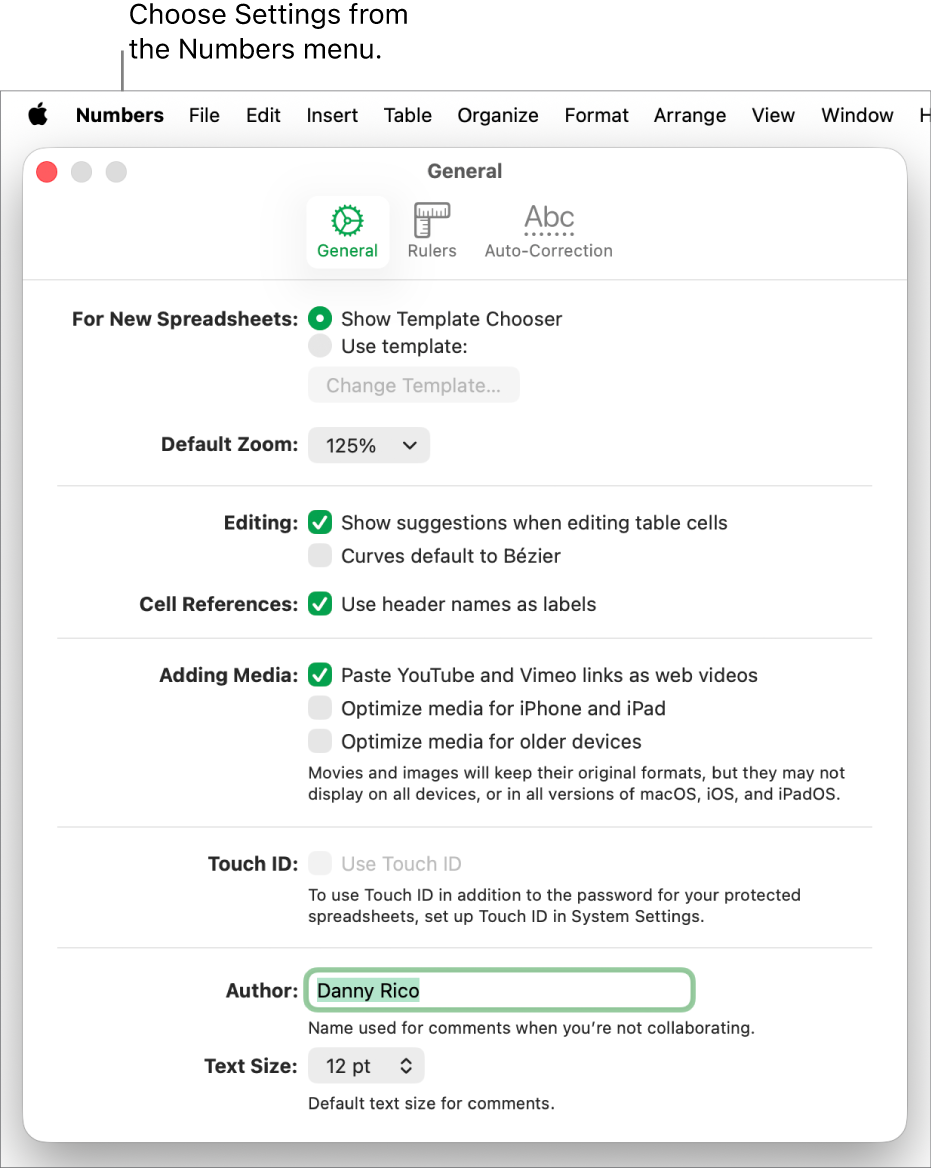Open the Table menu
This screenshot has width=931, height=1168.
coord(408,115)
